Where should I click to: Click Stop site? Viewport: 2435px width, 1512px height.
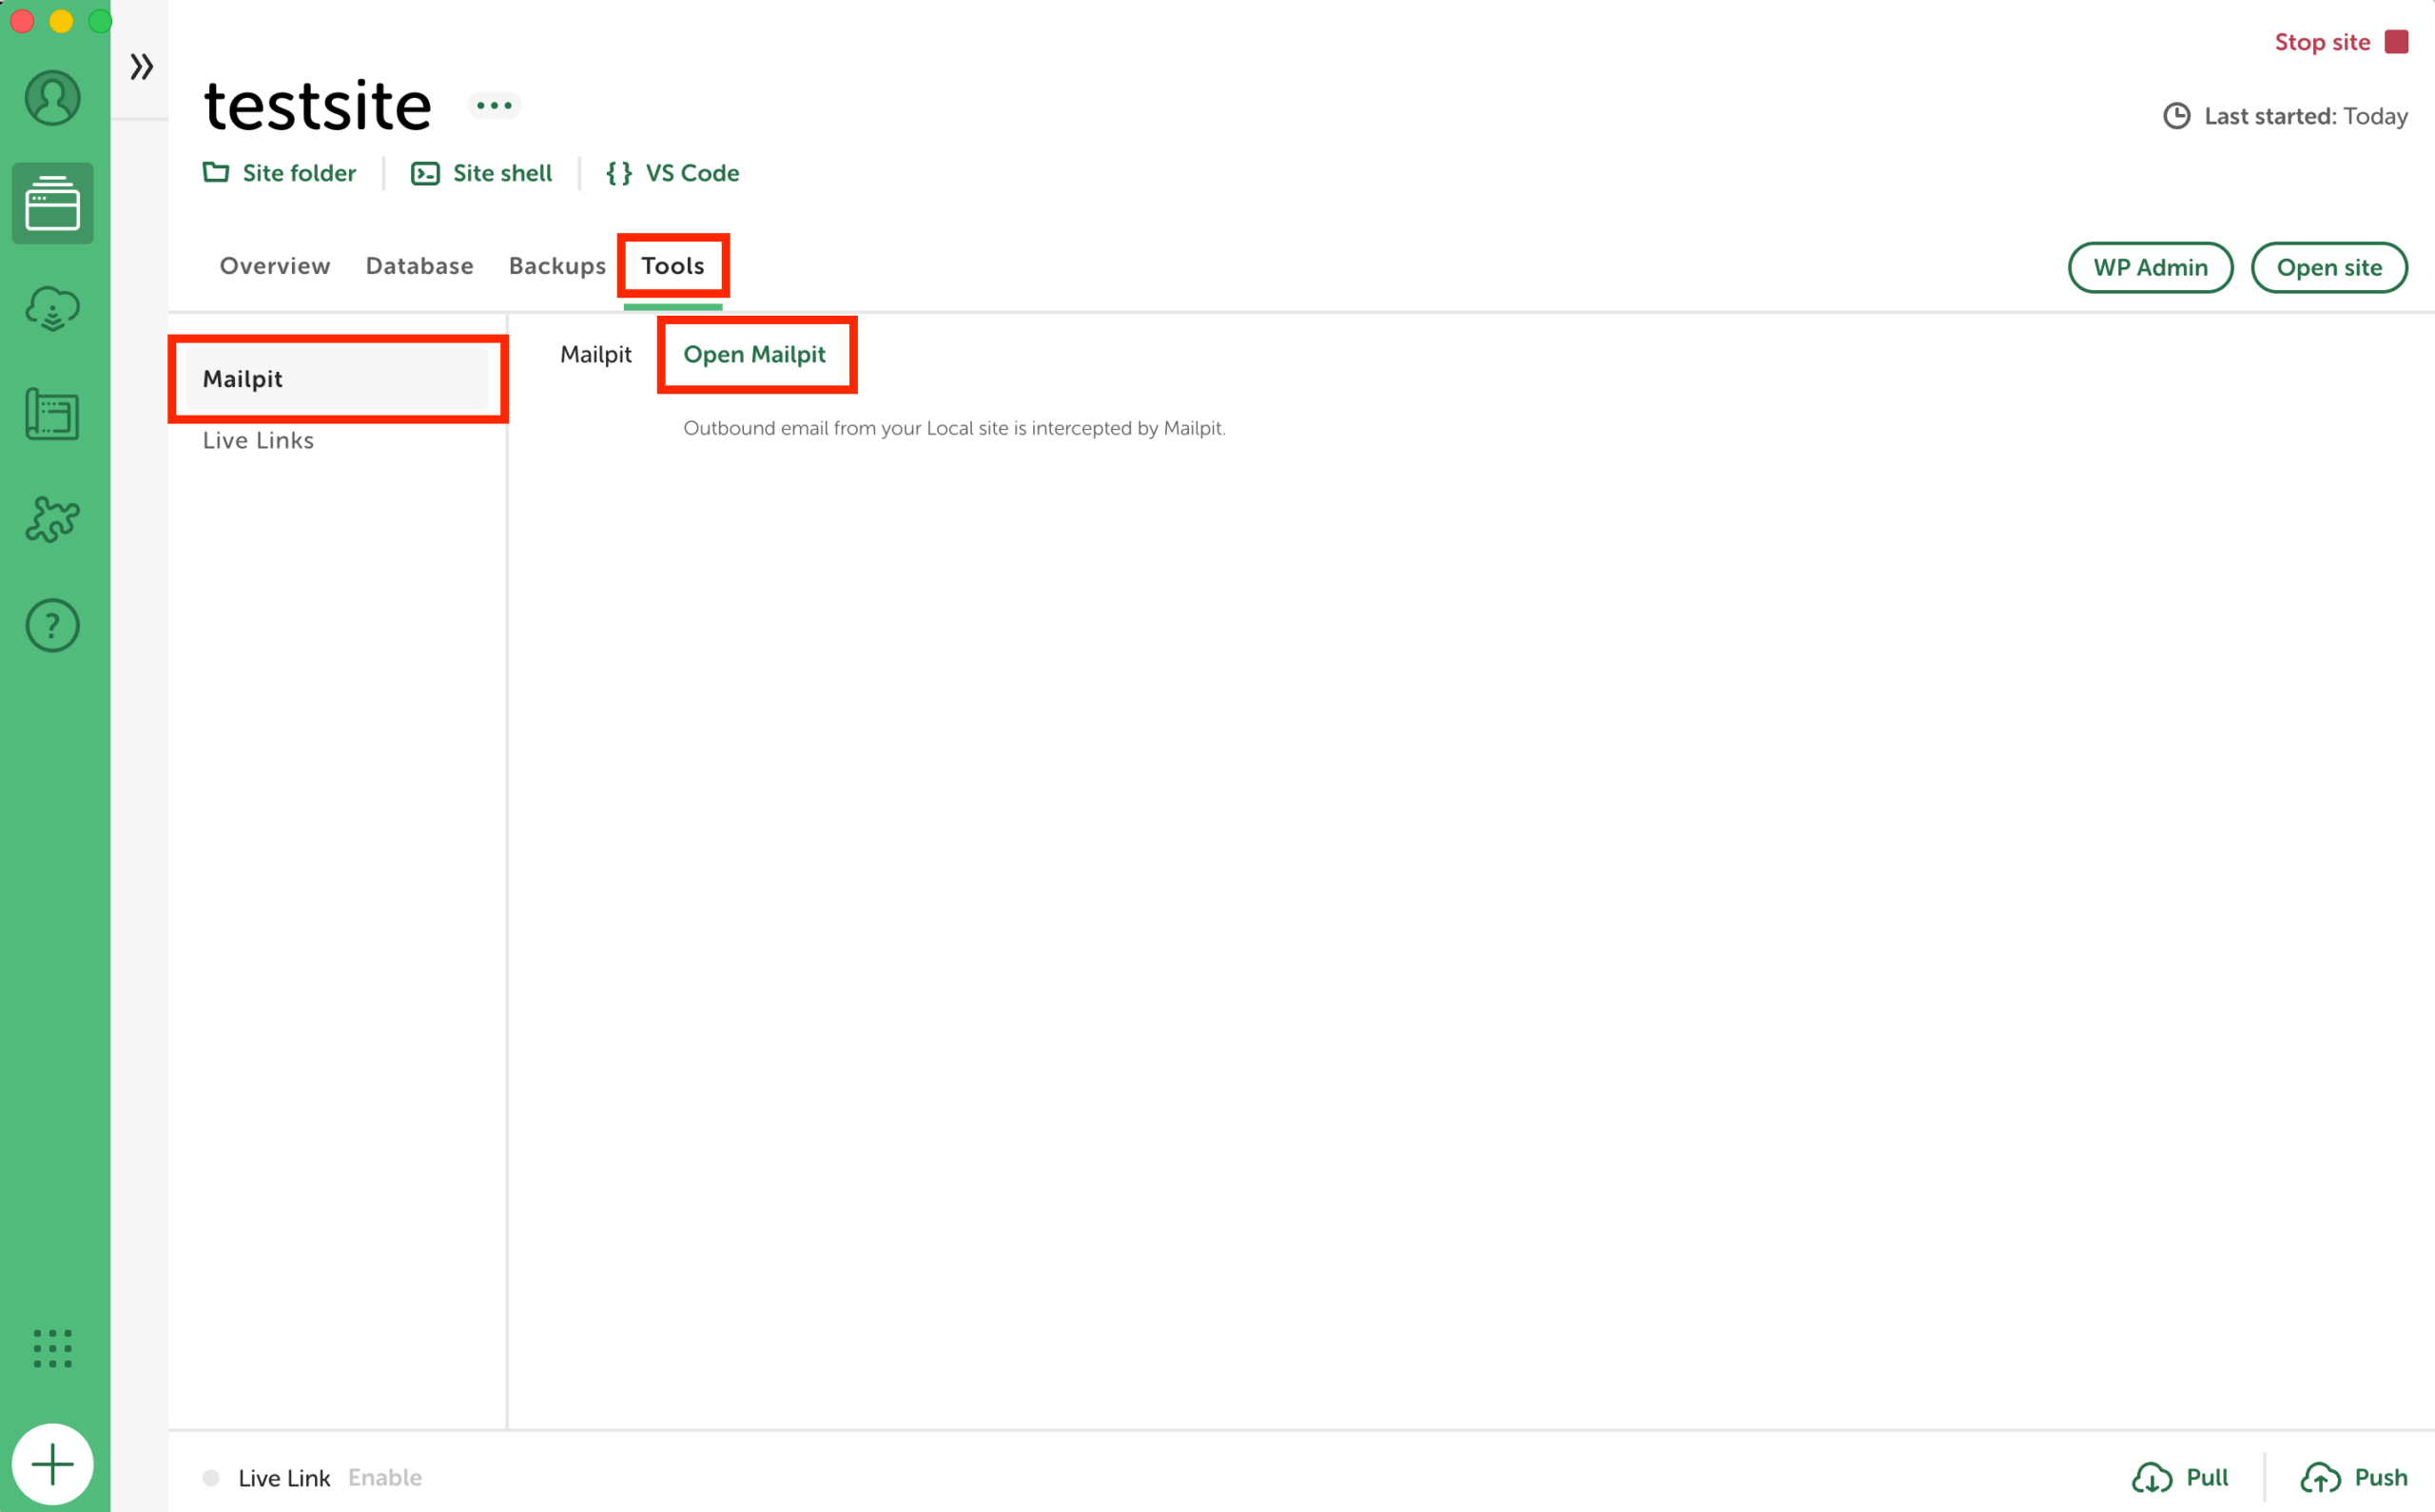[x=2322, y=42]
